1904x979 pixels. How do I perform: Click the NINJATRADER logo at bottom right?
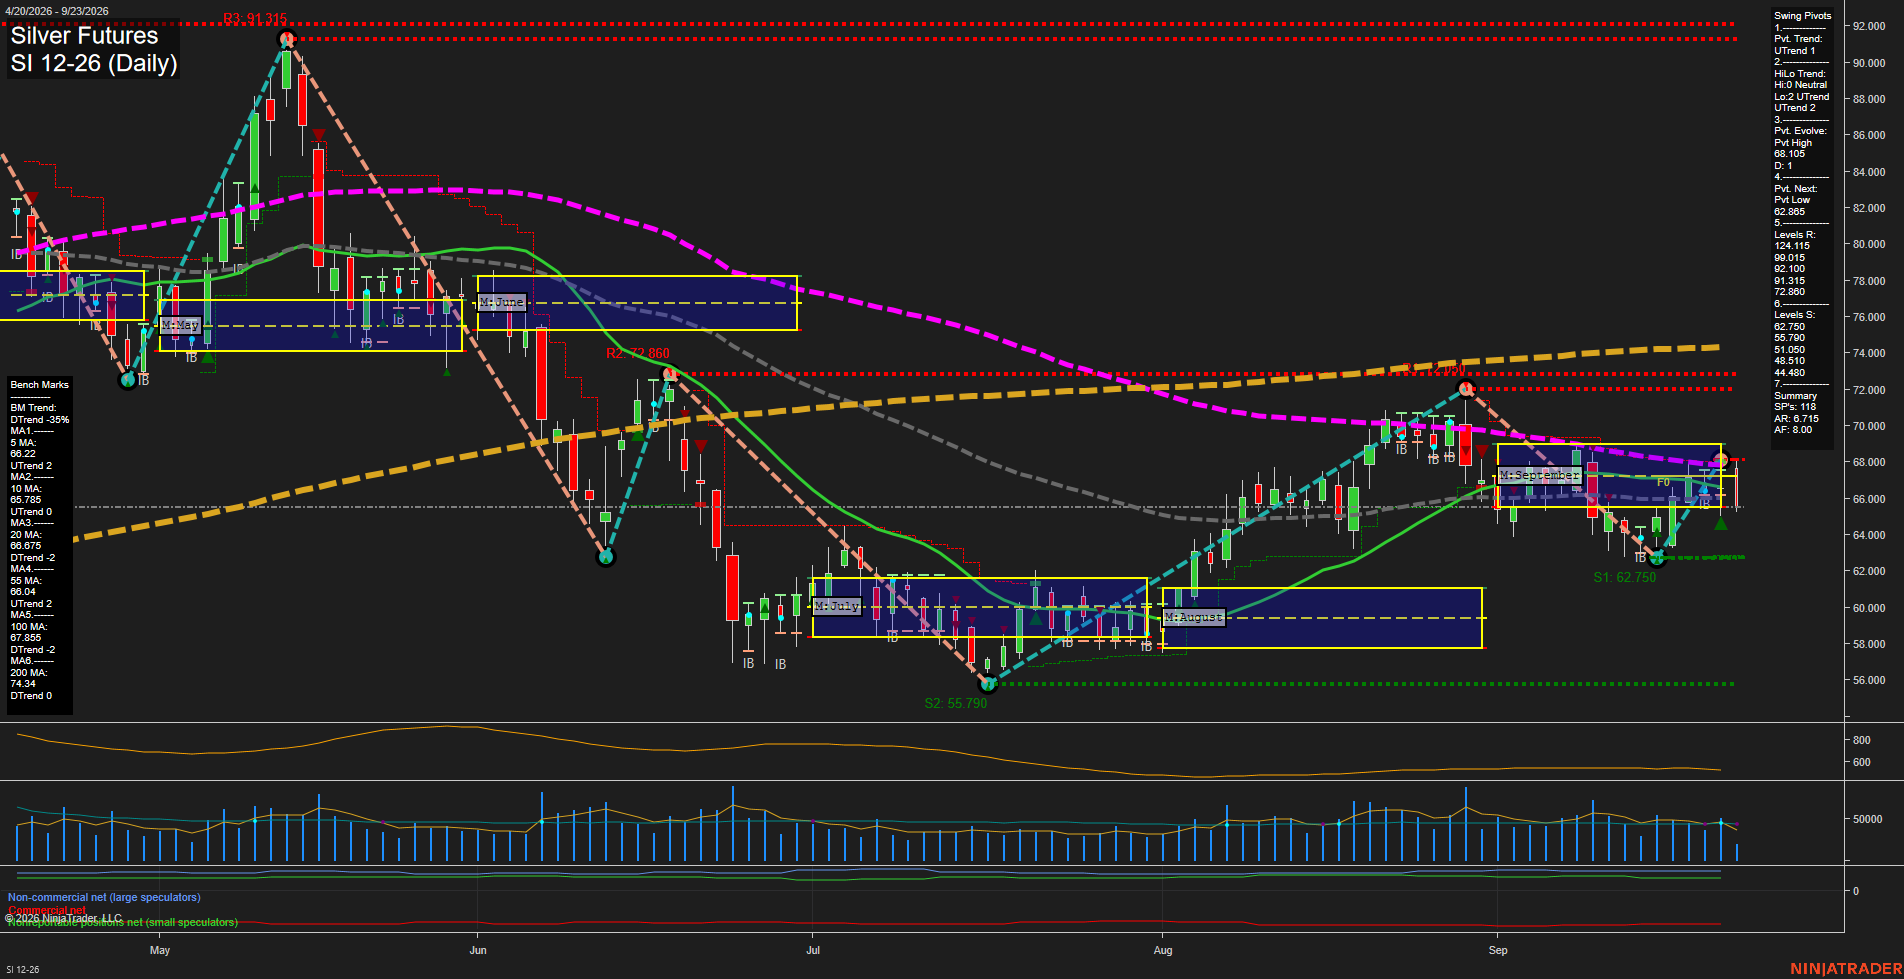(1845, 969)
